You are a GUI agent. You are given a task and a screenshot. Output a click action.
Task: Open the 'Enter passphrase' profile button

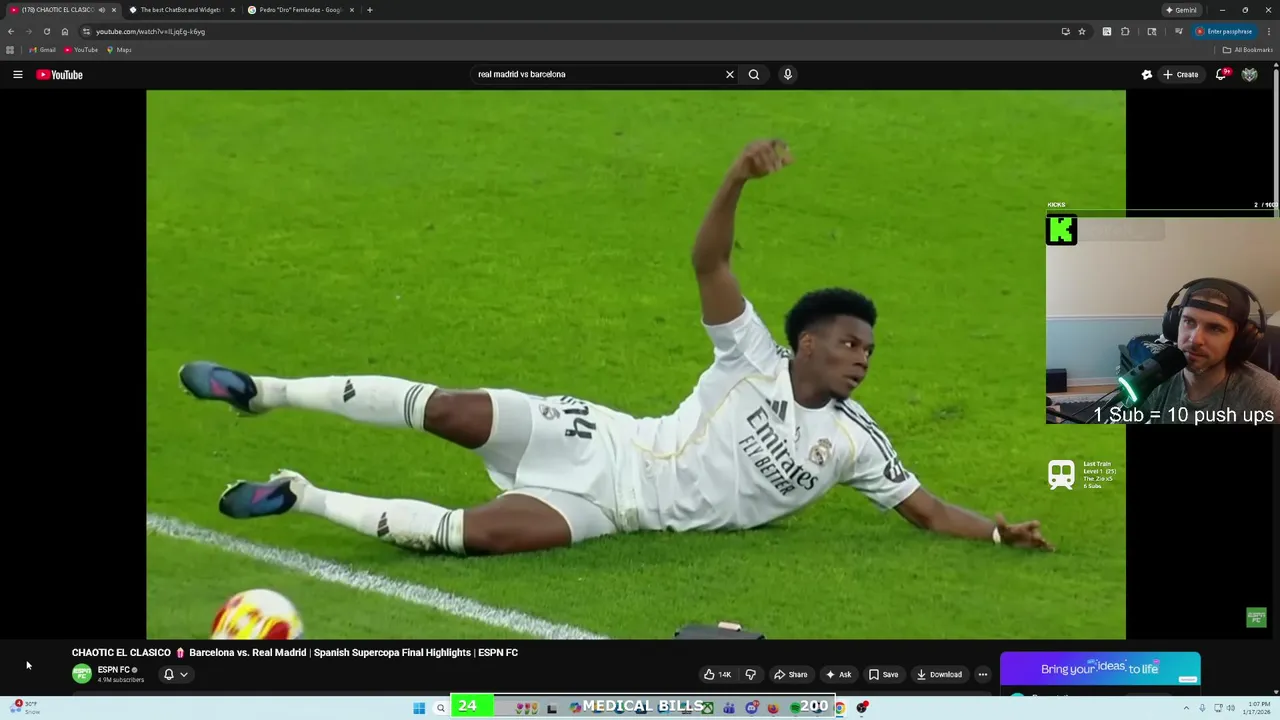coord(1224,31)
